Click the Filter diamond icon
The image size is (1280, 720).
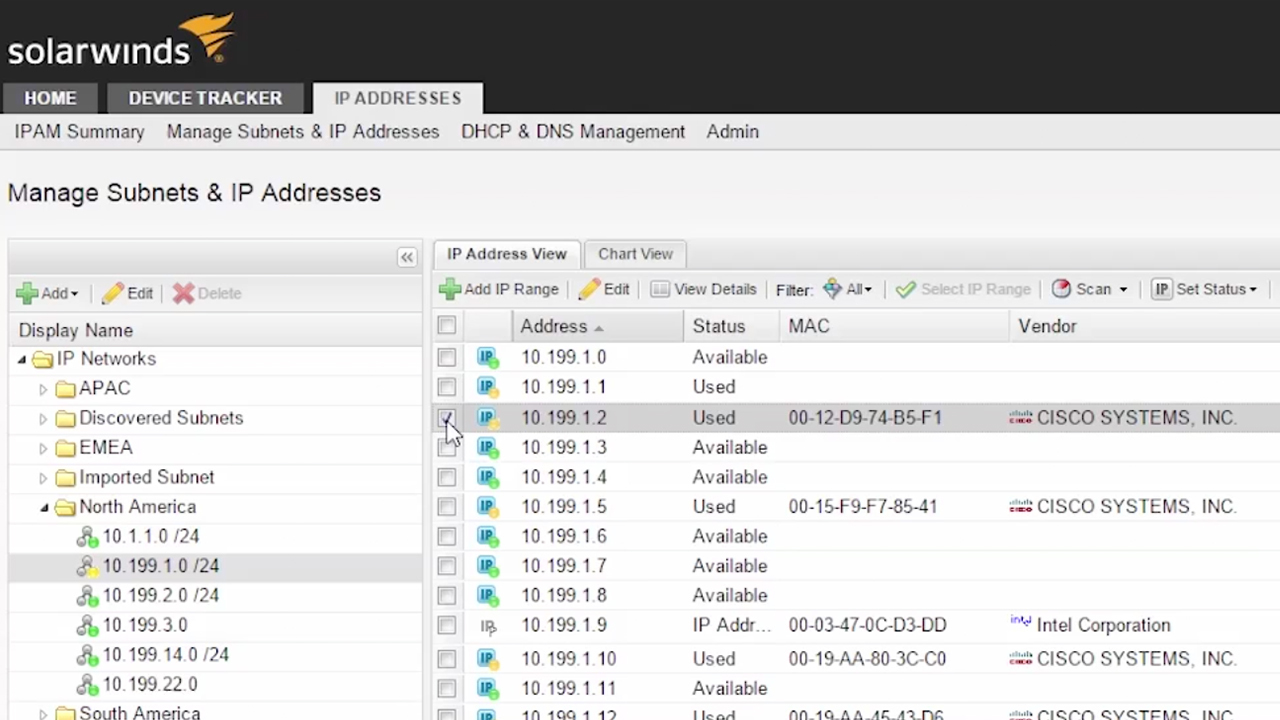832,289
